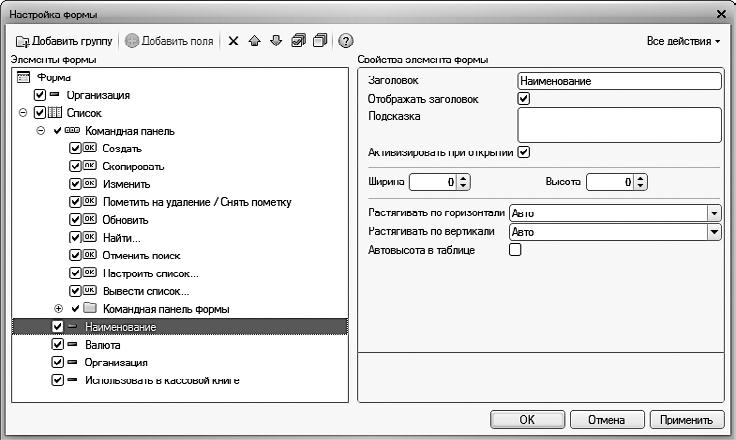
Task: Enable the Автовысота в таблице checkbox
Action: [516, 250]
